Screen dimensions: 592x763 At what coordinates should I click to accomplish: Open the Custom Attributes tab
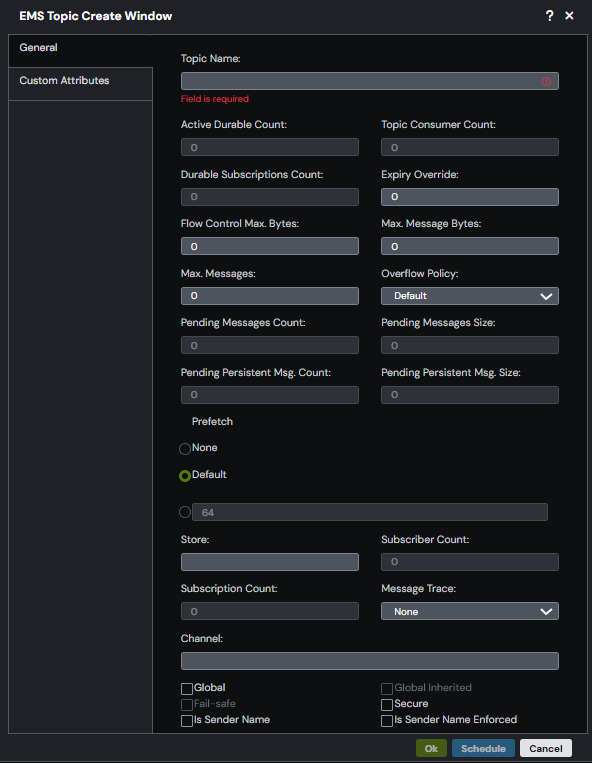[x=80, y=84]
